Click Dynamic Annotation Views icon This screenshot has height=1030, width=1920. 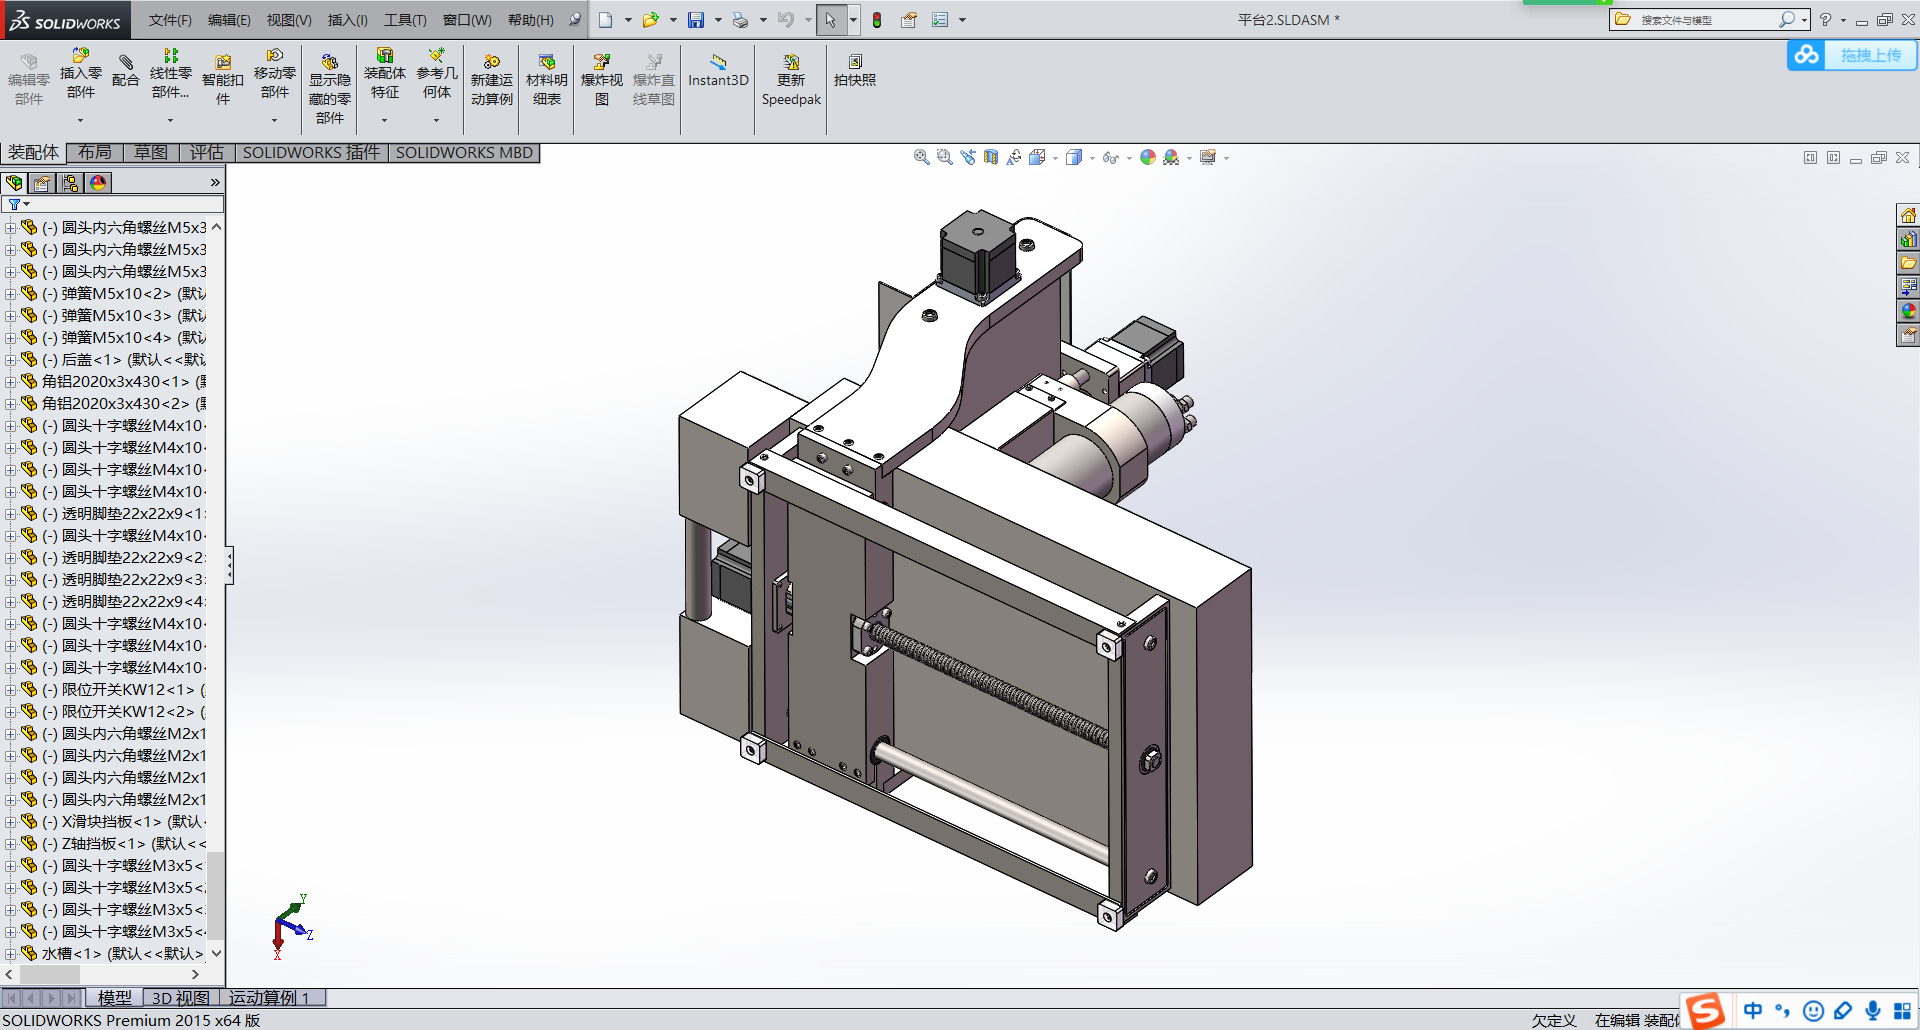point(1014,157)
